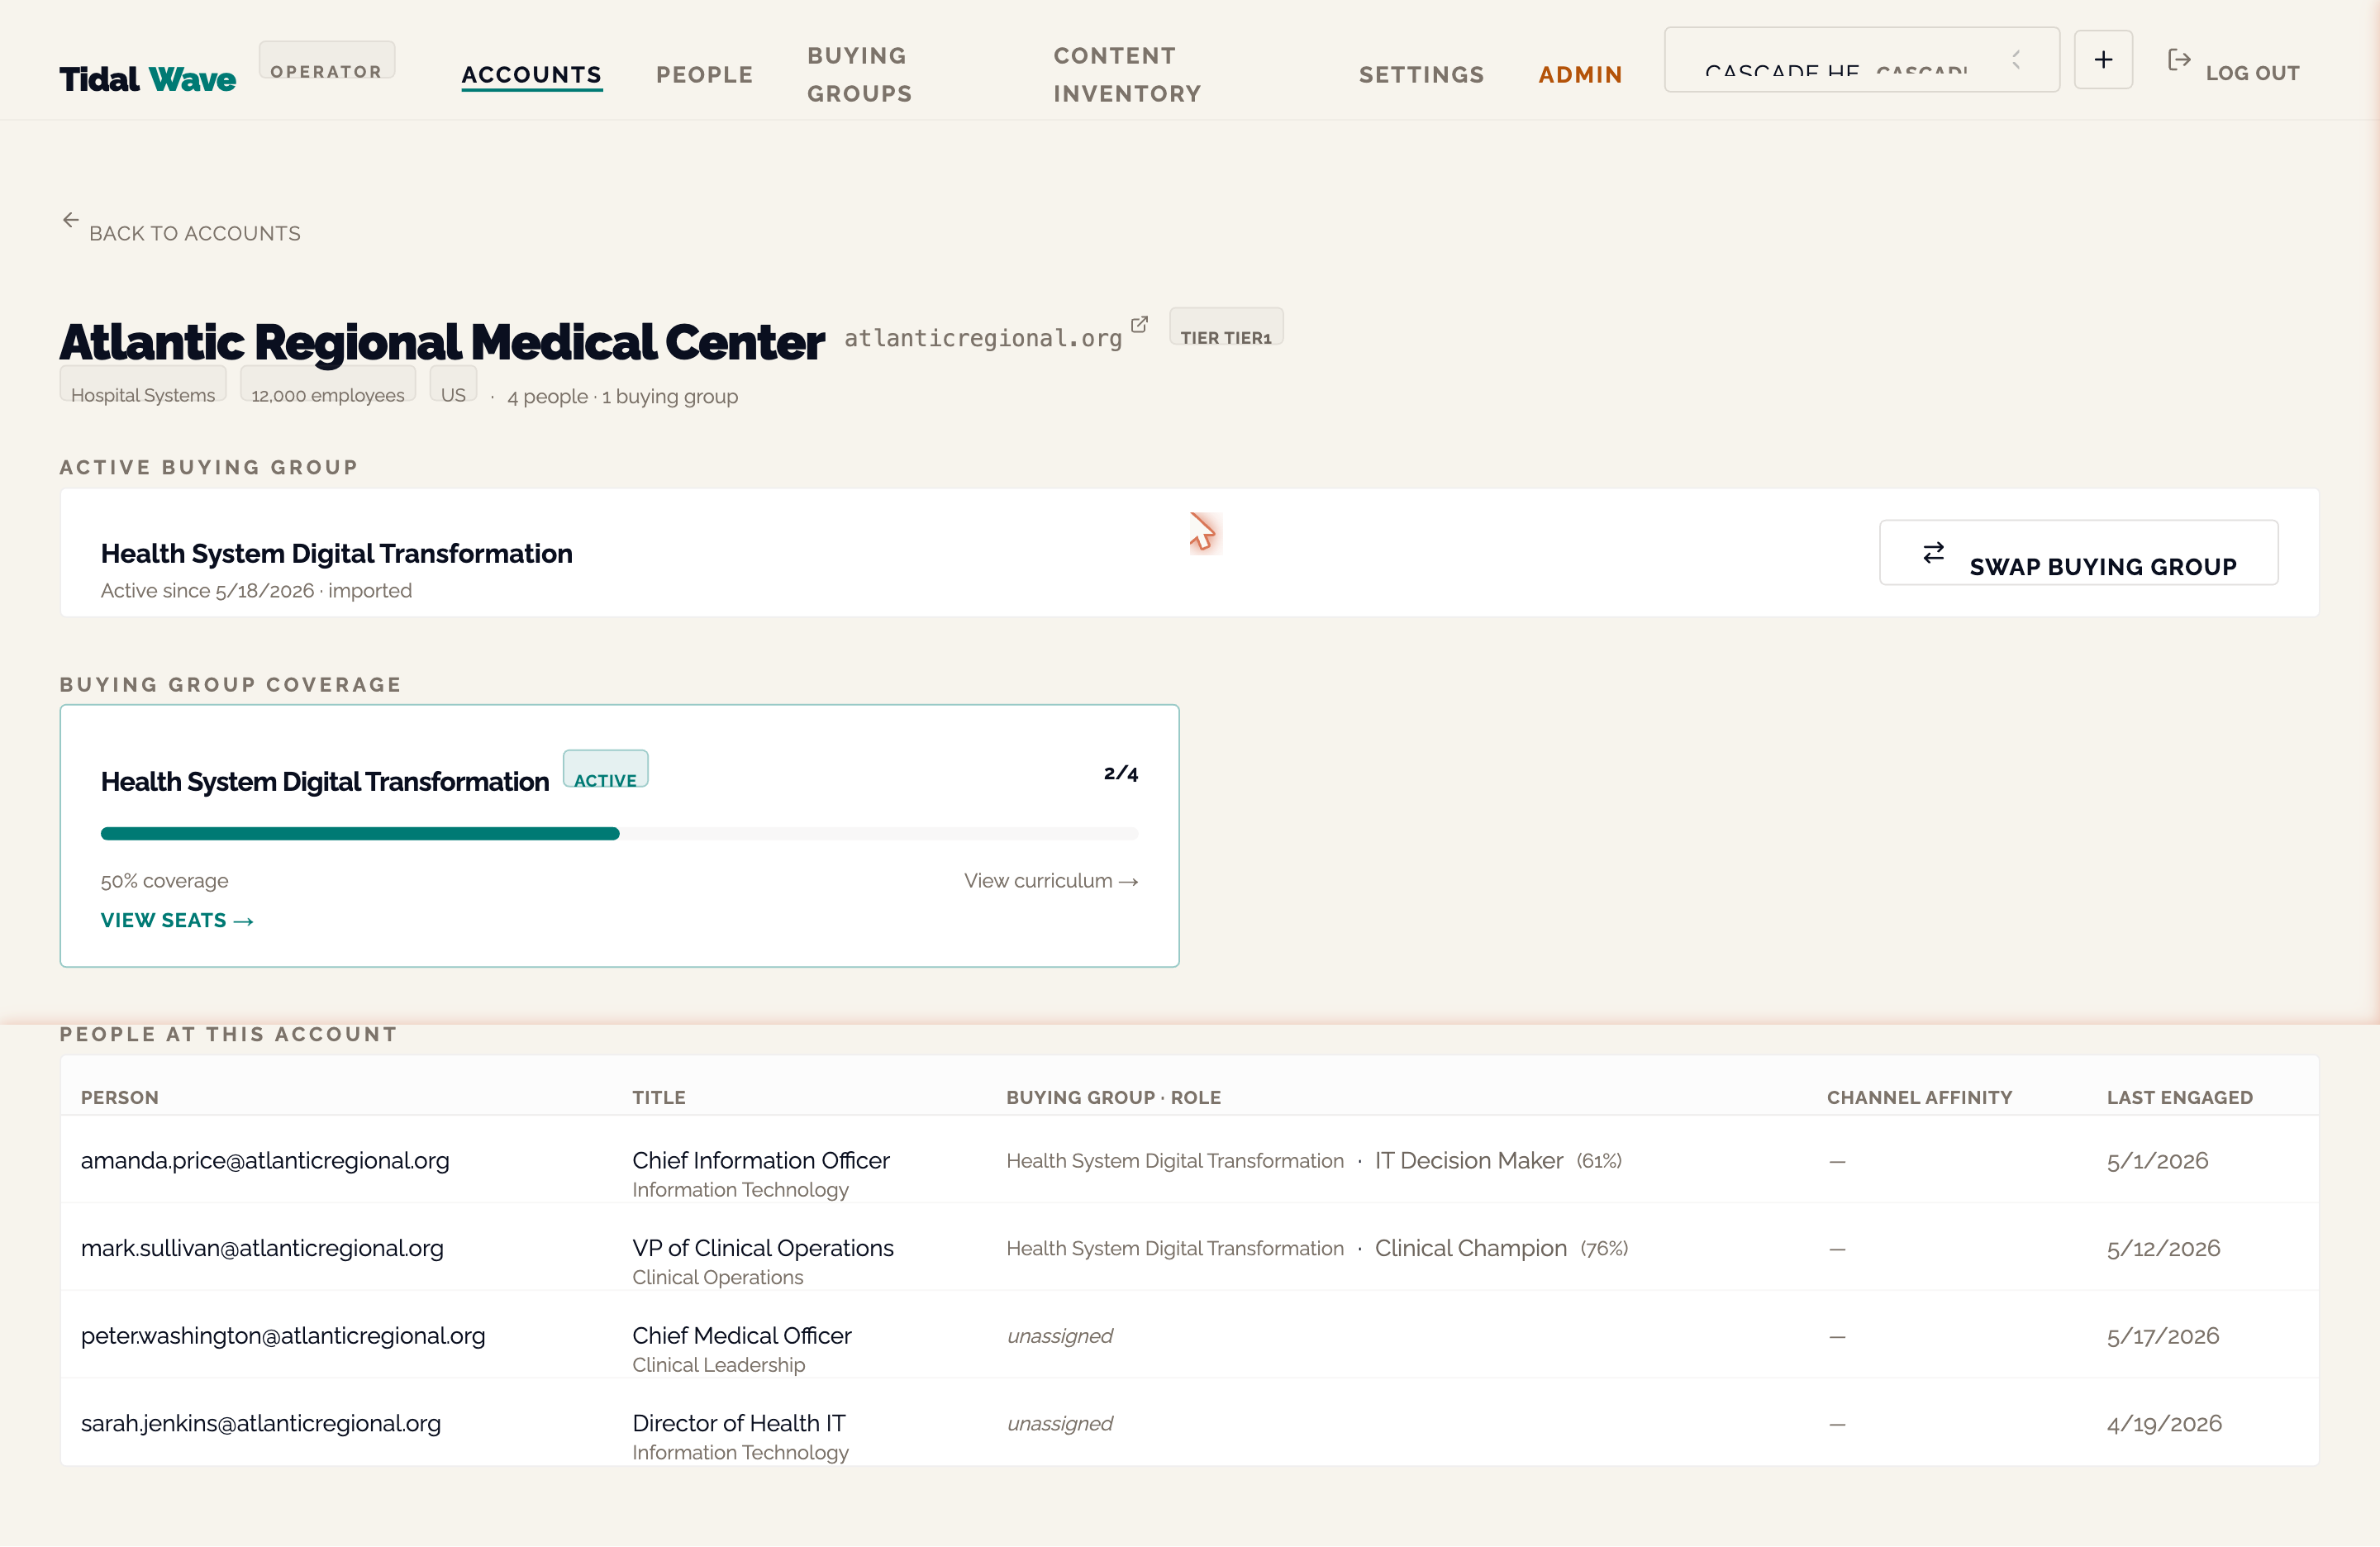Open external link icon next to atlanticregional.org
This screenshot has height=1547, width=2380.
pos(1139,324)
